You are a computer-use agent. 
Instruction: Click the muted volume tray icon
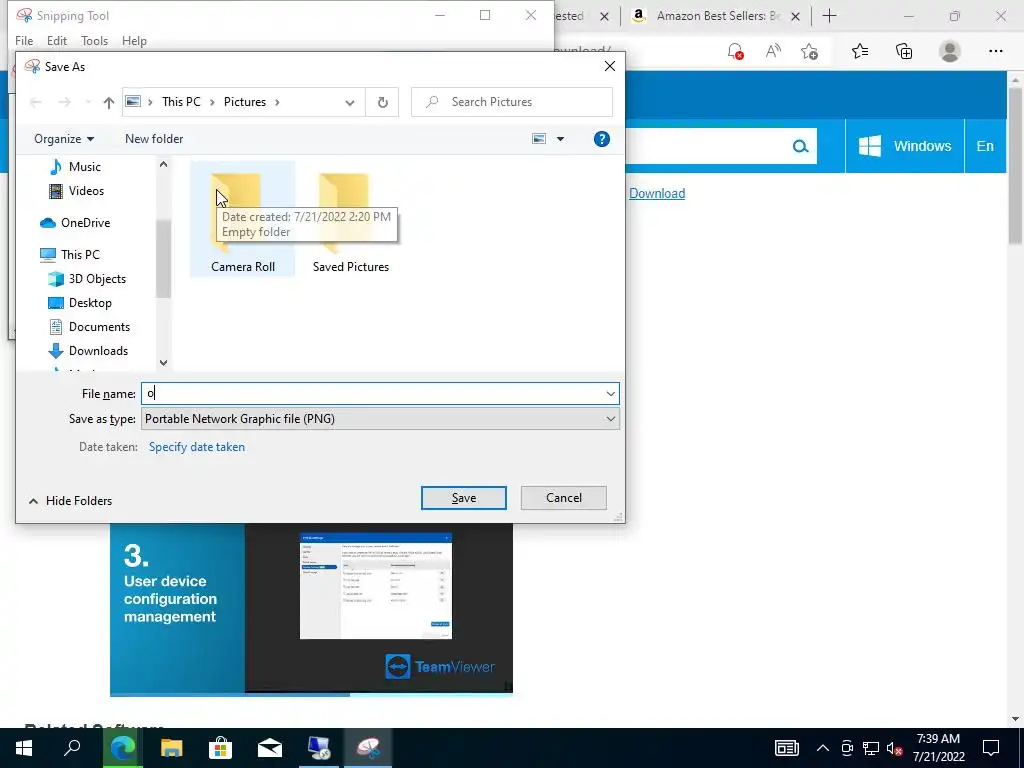[894, 748]
